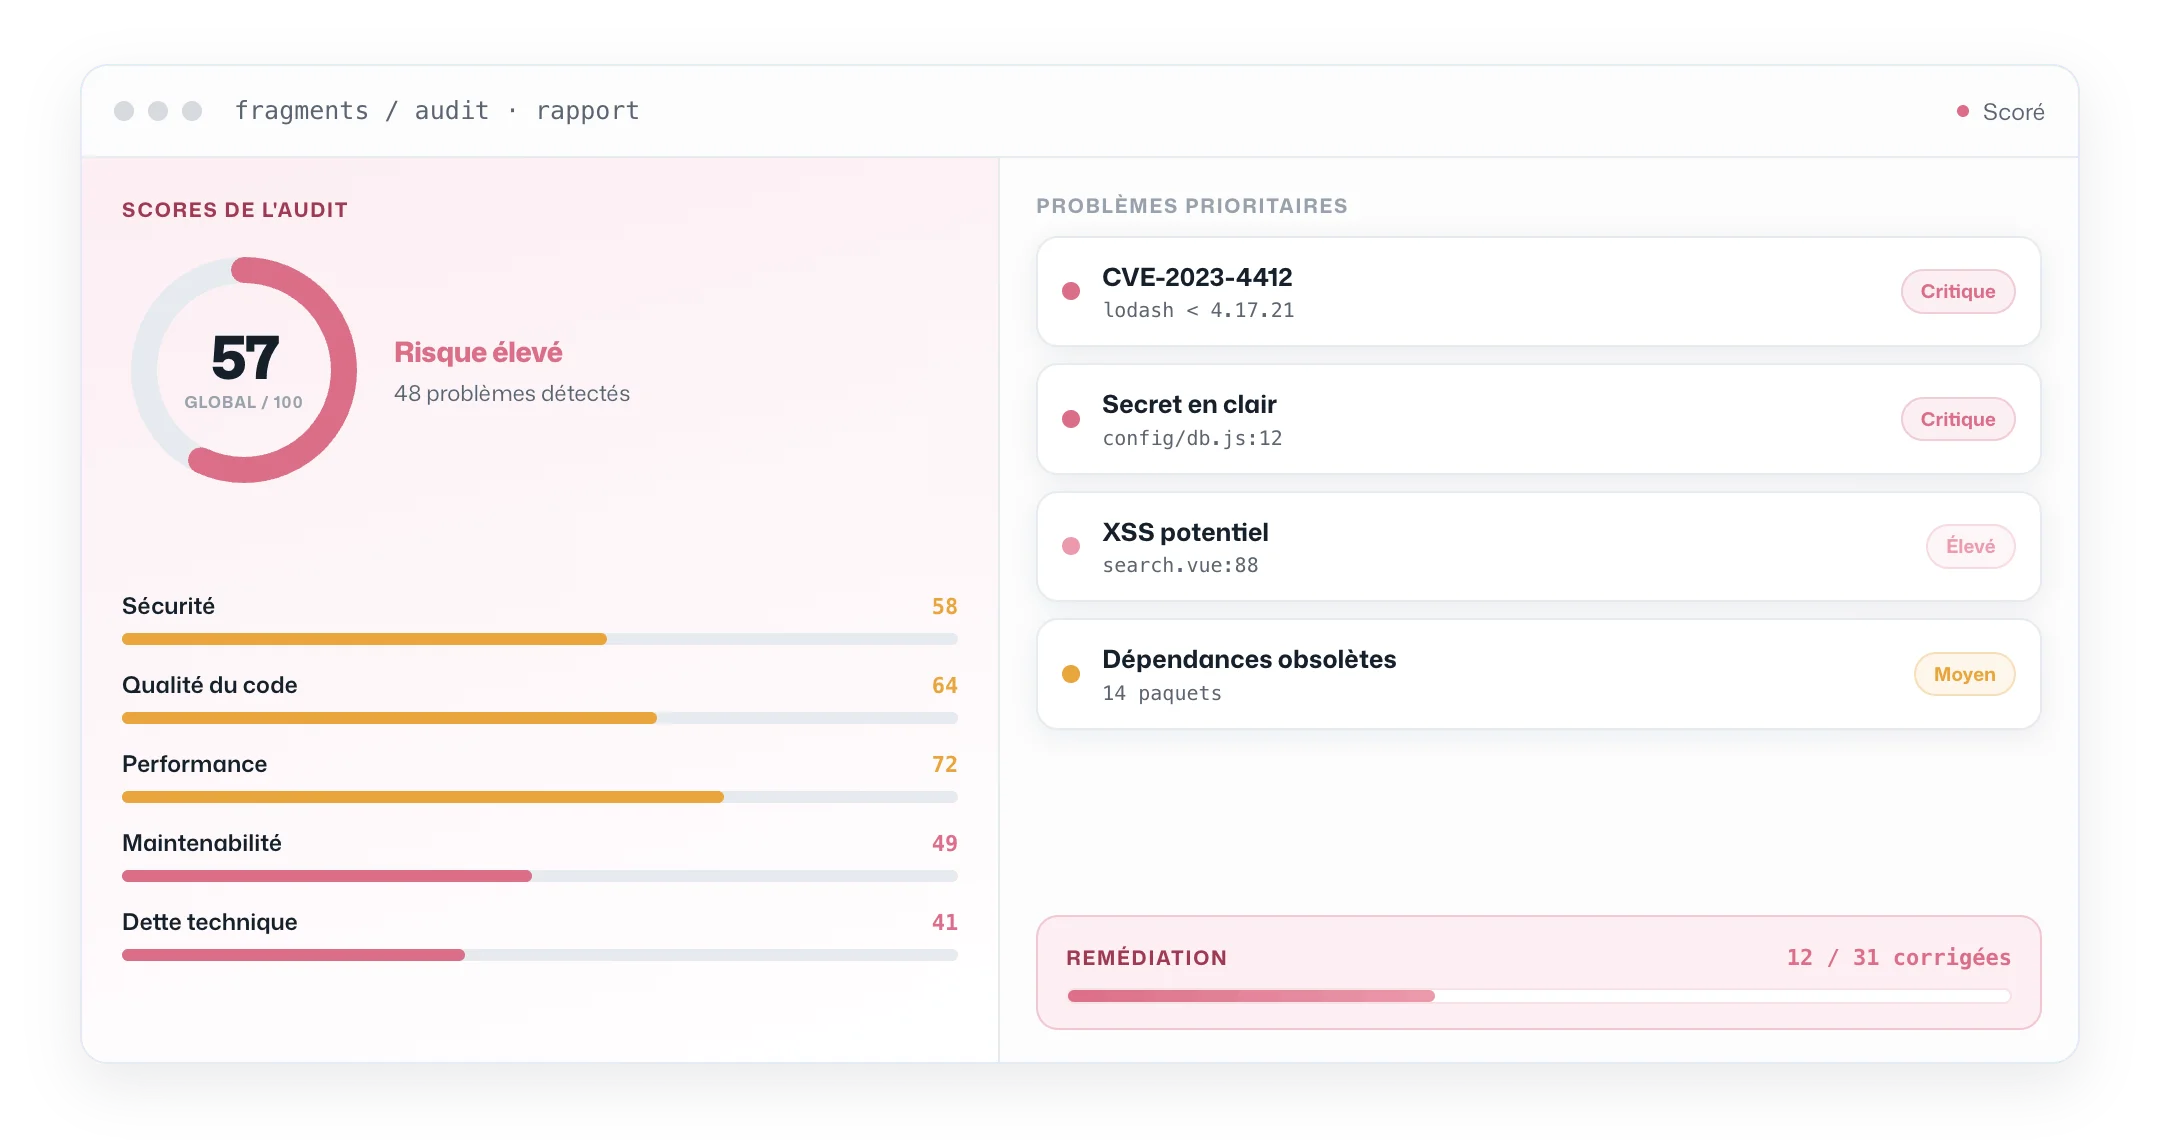This screenshot has width=2159, height=1144.
Task: Click the REMÉDIATION heading
Action: [1146, 958]
